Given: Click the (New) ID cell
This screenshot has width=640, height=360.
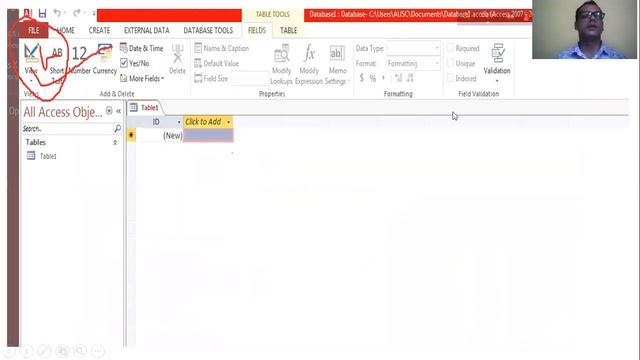Looking at the screenshot, I should pyautogui.click(x=160, y=136).
